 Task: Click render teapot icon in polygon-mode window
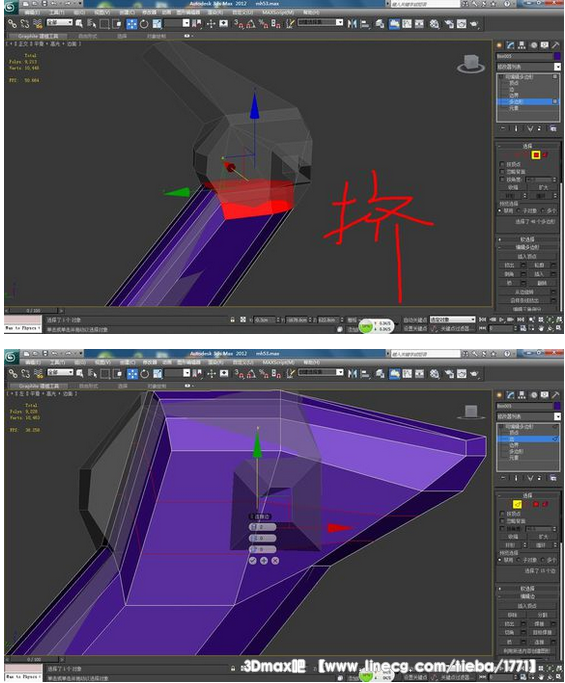click(474, 24)
